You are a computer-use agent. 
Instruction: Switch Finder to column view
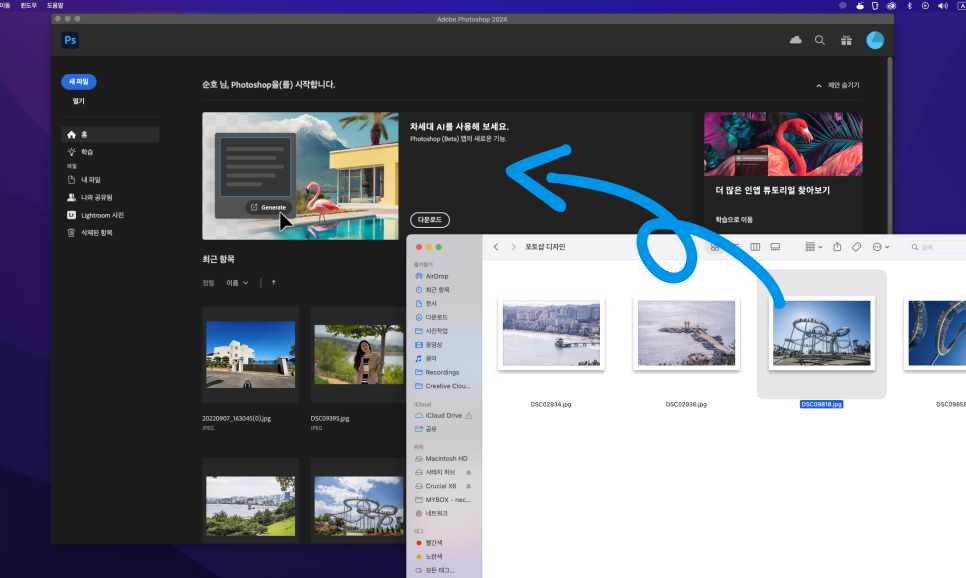coord(755,246)
